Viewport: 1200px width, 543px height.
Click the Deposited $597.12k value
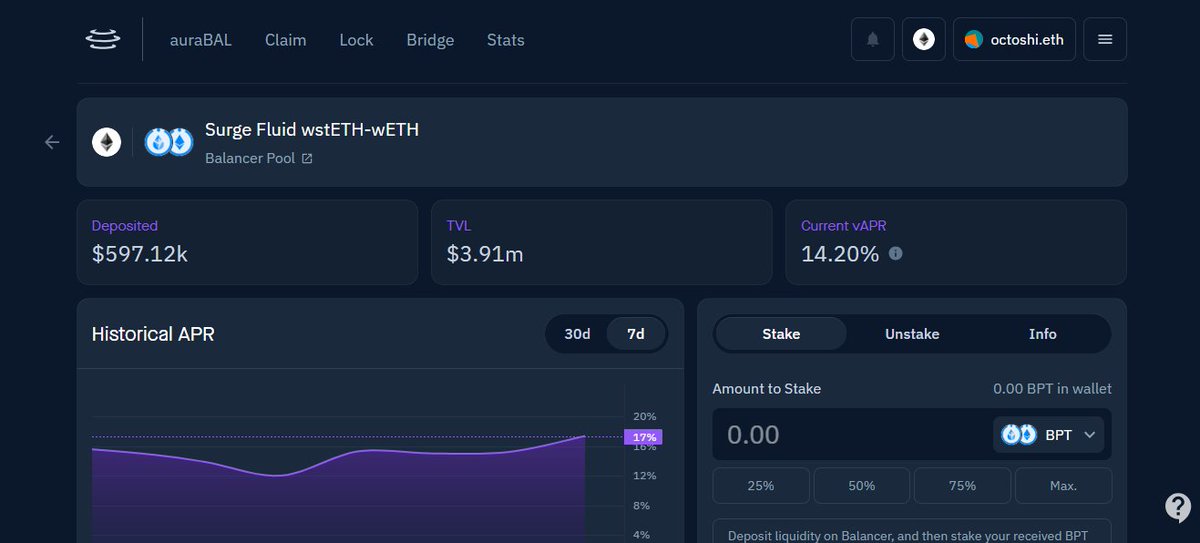(x=139, y=254)
